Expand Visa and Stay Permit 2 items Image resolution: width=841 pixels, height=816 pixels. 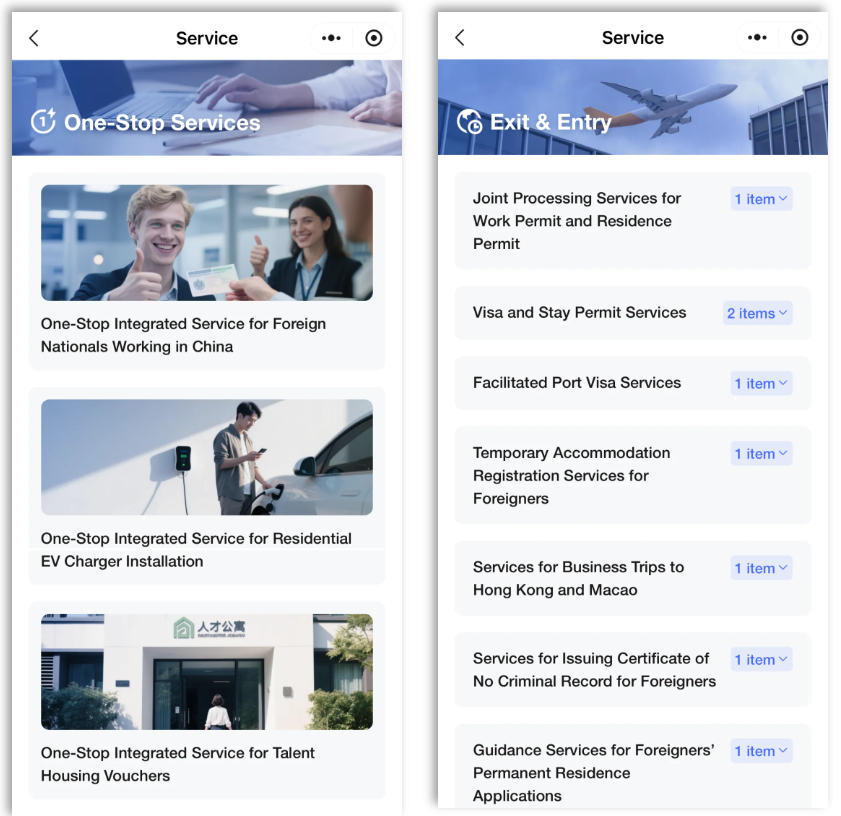coord(757,313)
